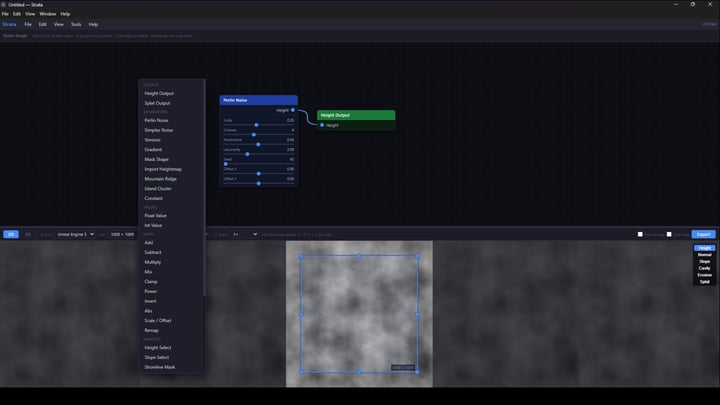Image resolution: width=720 pixels, height=405 pixels.
Task: Choose Mix in the node menu
Action: pos(171,272)
